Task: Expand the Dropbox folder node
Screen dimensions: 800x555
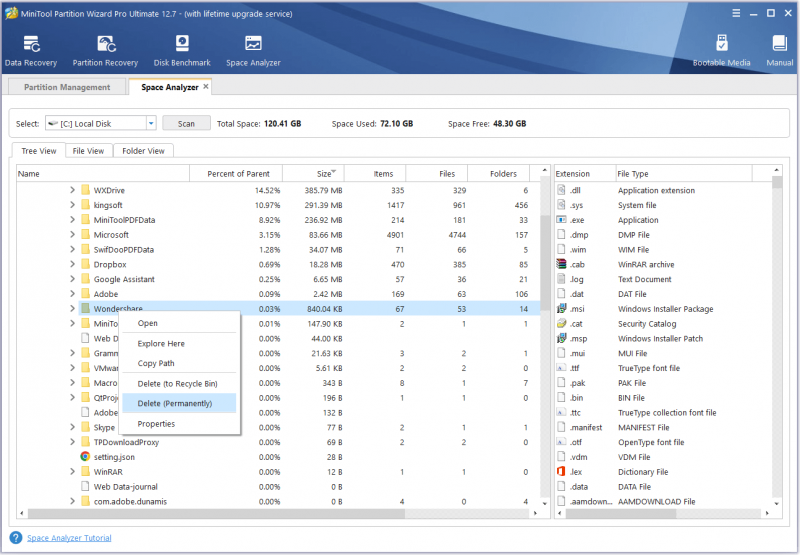Action: [72, 264]
